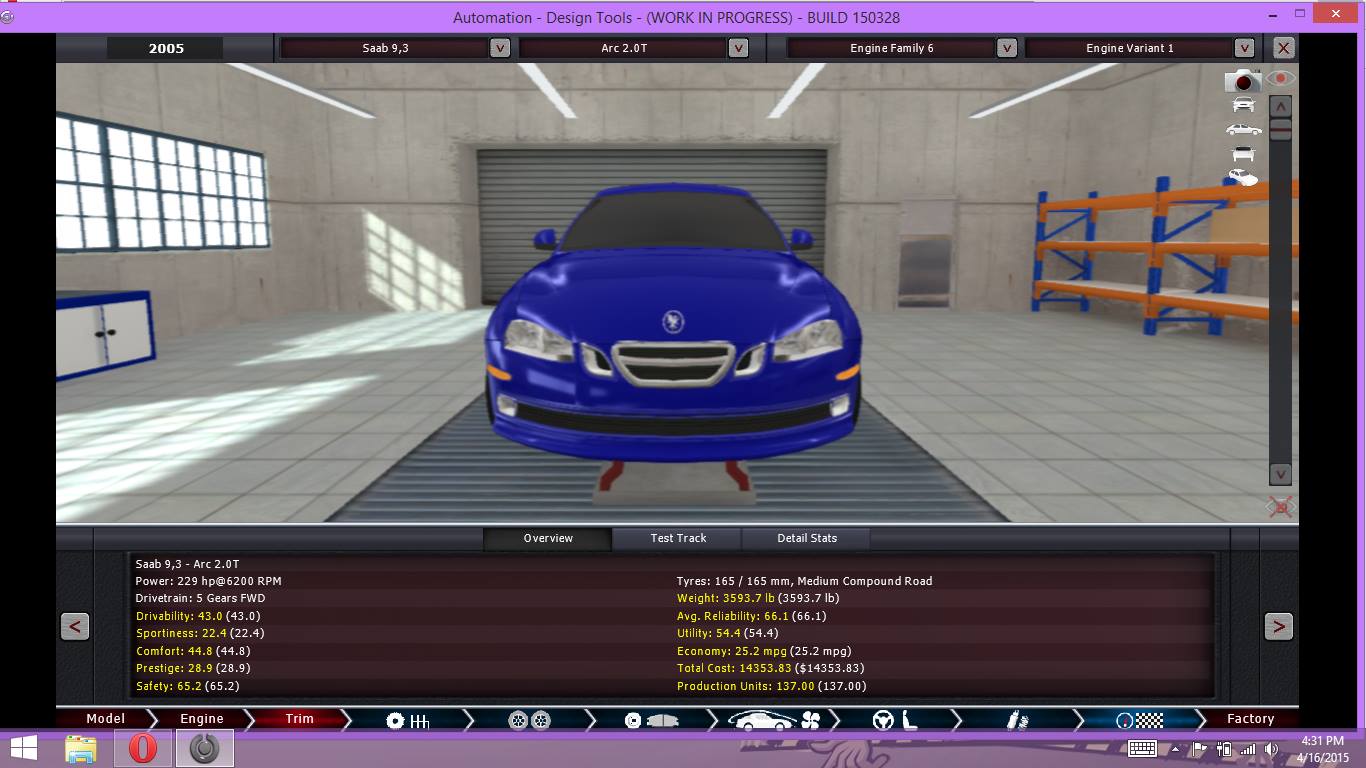
Task: Open the Arc 2.0T trim dropdown
Action: pyautogui.click(x=738, y=48)
